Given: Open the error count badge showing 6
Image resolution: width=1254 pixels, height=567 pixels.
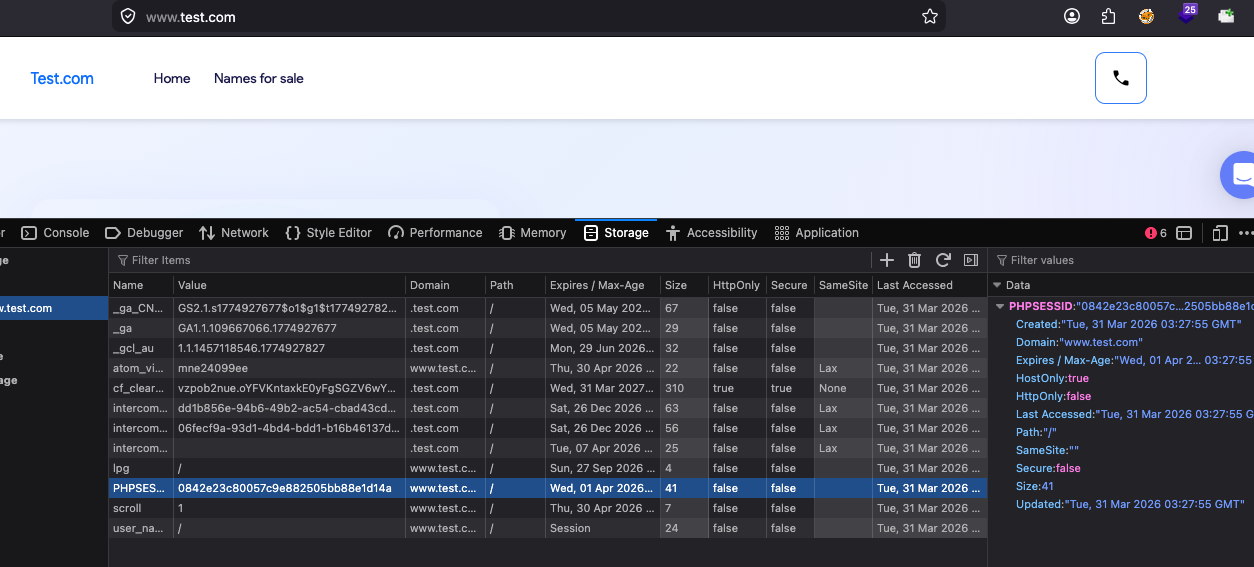Looking at the screenshot, I should point(1156,233).
